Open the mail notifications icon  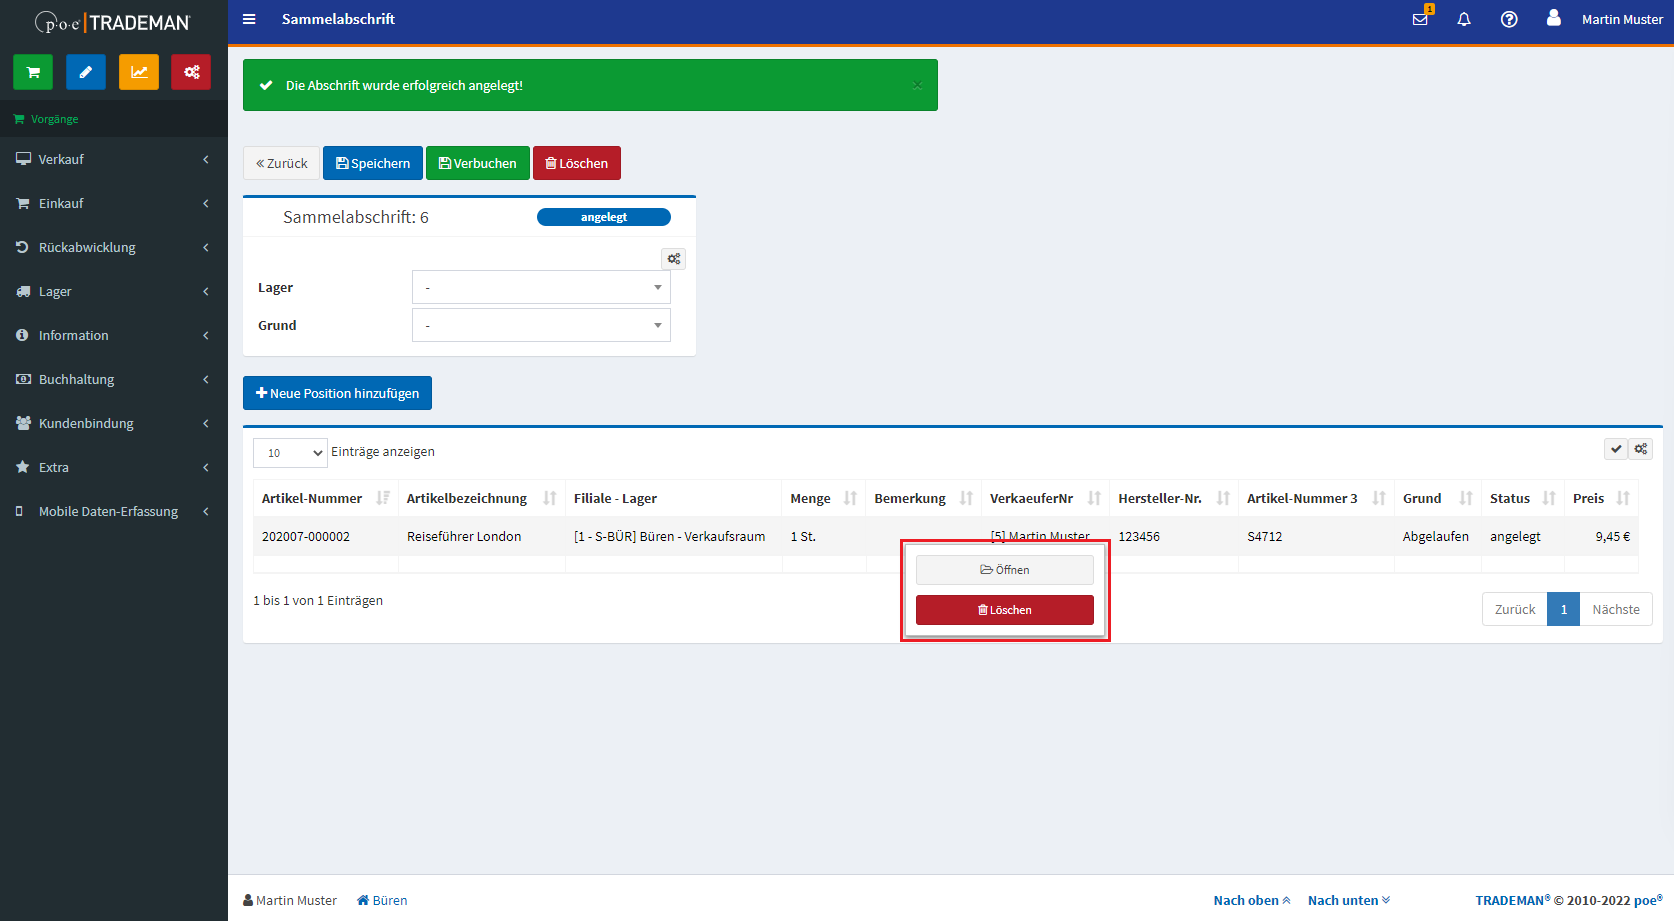click(1420, 19)
